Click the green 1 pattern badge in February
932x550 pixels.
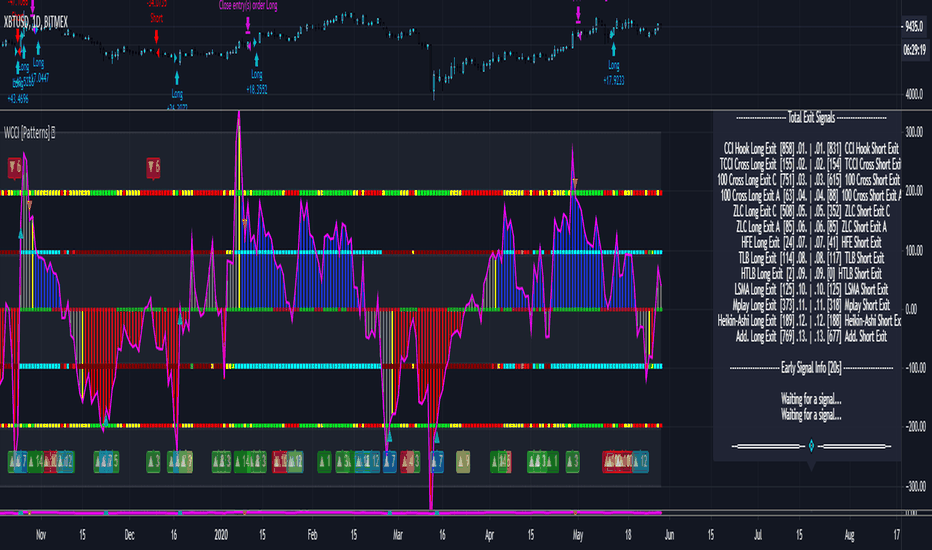(x=324, y=461)
